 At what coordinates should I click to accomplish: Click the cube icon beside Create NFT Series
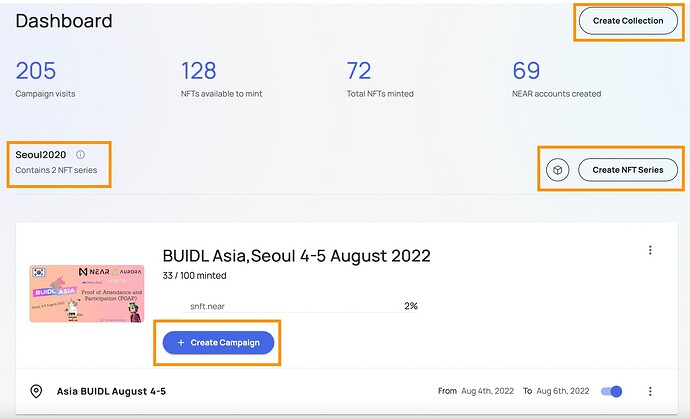click(558, 170)
